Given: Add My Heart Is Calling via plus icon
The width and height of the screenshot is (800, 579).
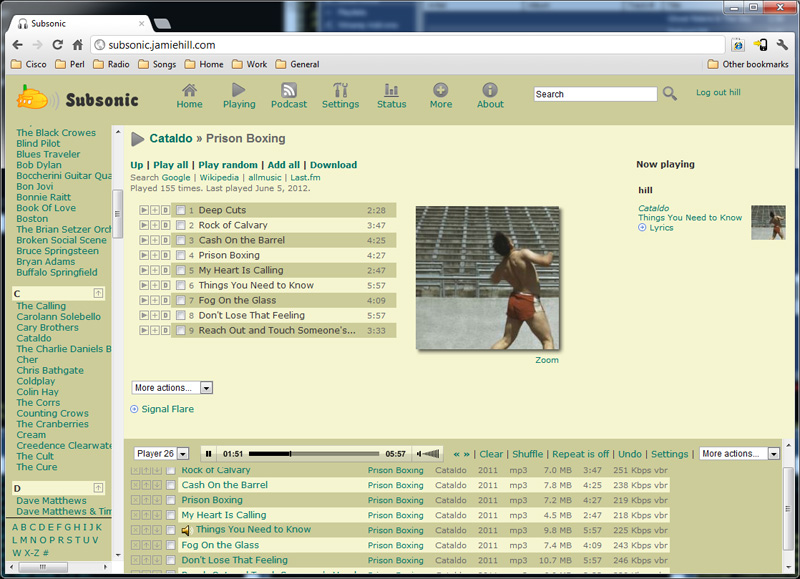Looking at the screenshot, I should pos(155,270).
